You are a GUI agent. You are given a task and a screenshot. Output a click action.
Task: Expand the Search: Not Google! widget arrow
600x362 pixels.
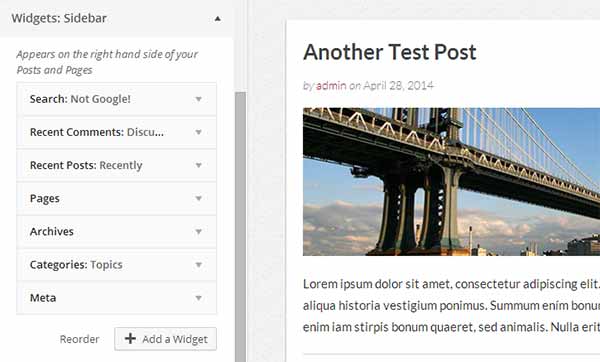199,99
